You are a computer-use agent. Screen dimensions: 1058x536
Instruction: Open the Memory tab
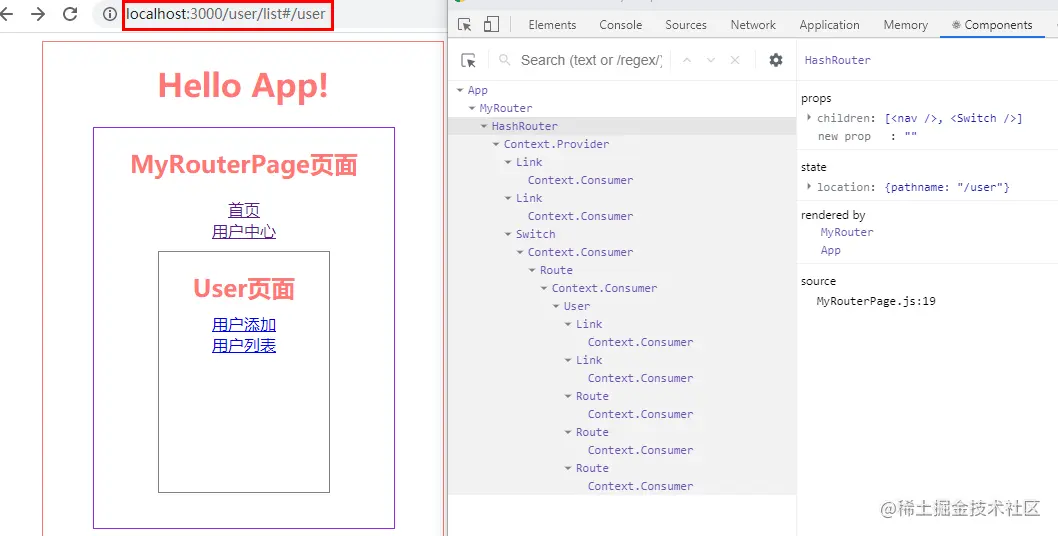[906, 25]
